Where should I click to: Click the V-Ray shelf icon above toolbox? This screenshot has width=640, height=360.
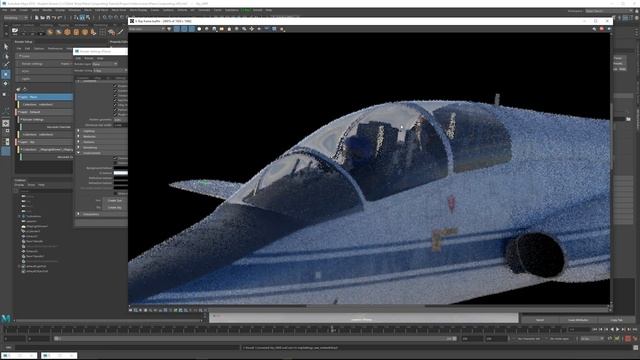pyautogui.click(x=15, y=31)
